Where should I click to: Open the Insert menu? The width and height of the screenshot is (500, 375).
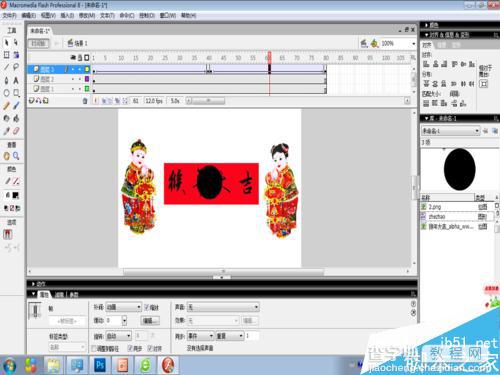click(x=67, y=16)
